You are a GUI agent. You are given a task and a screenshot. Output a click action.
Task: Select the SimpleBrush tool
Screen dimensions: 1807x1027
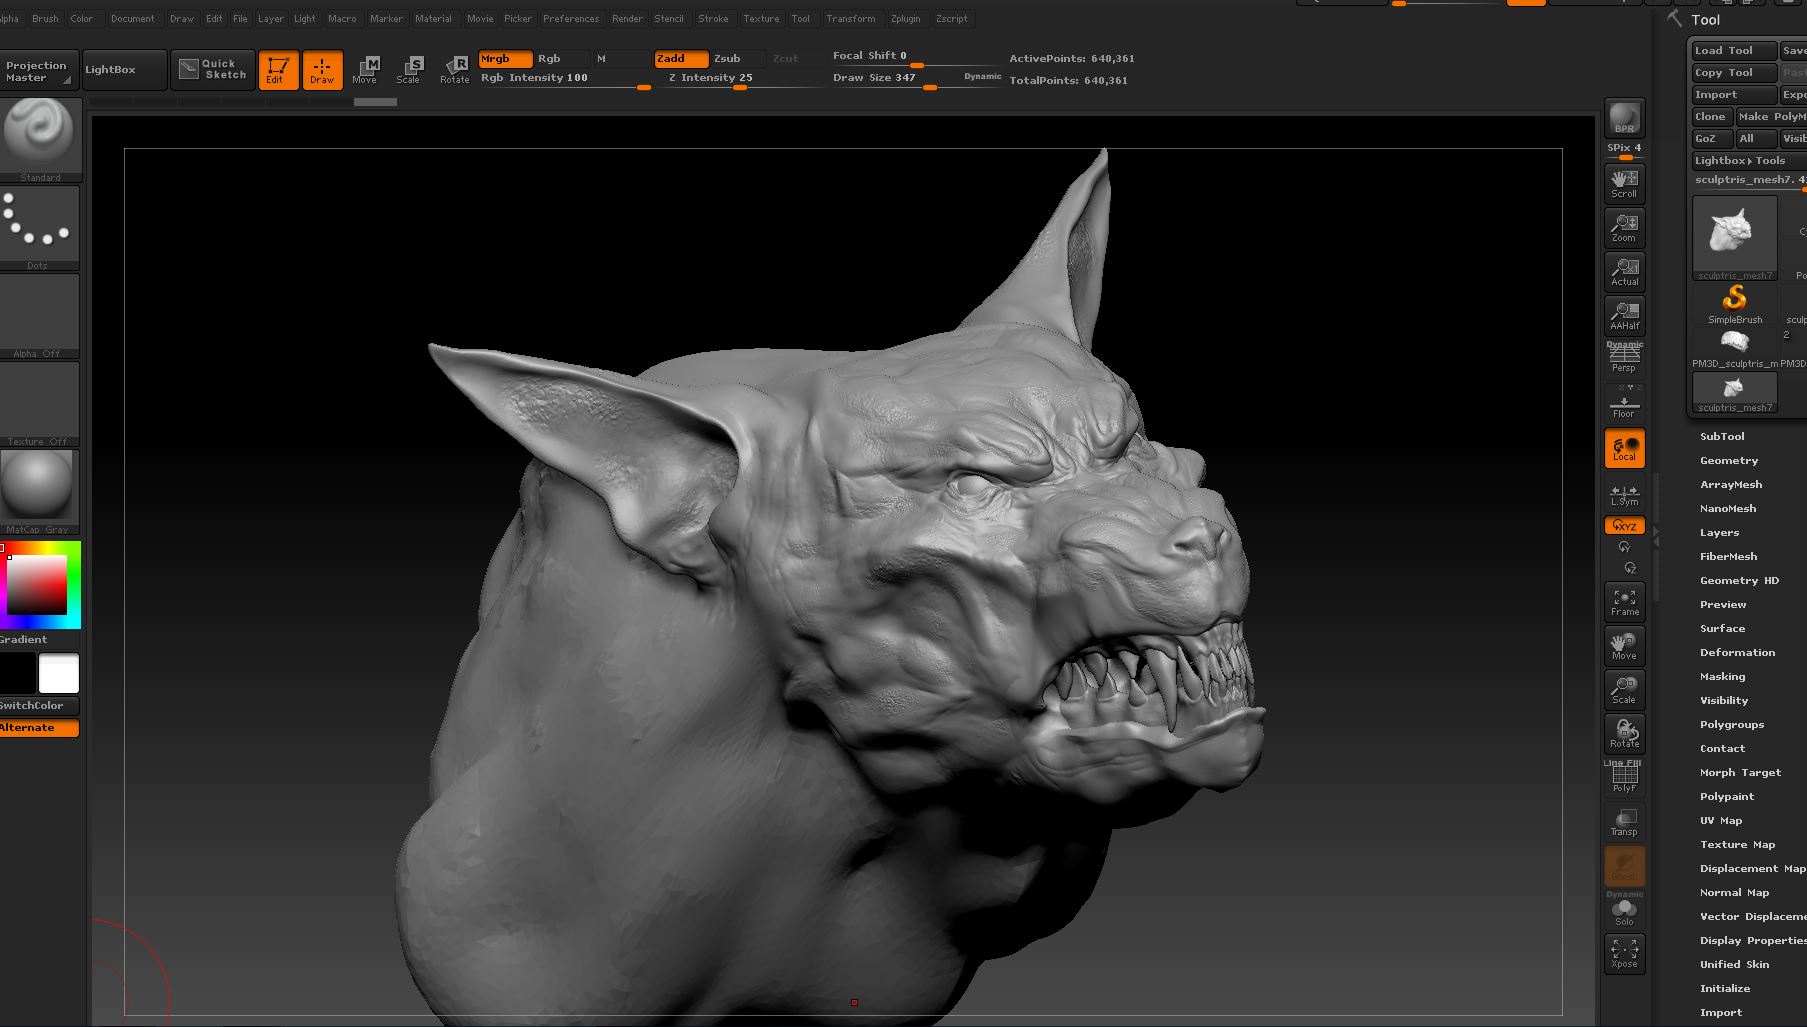[x=1735, y=303]
